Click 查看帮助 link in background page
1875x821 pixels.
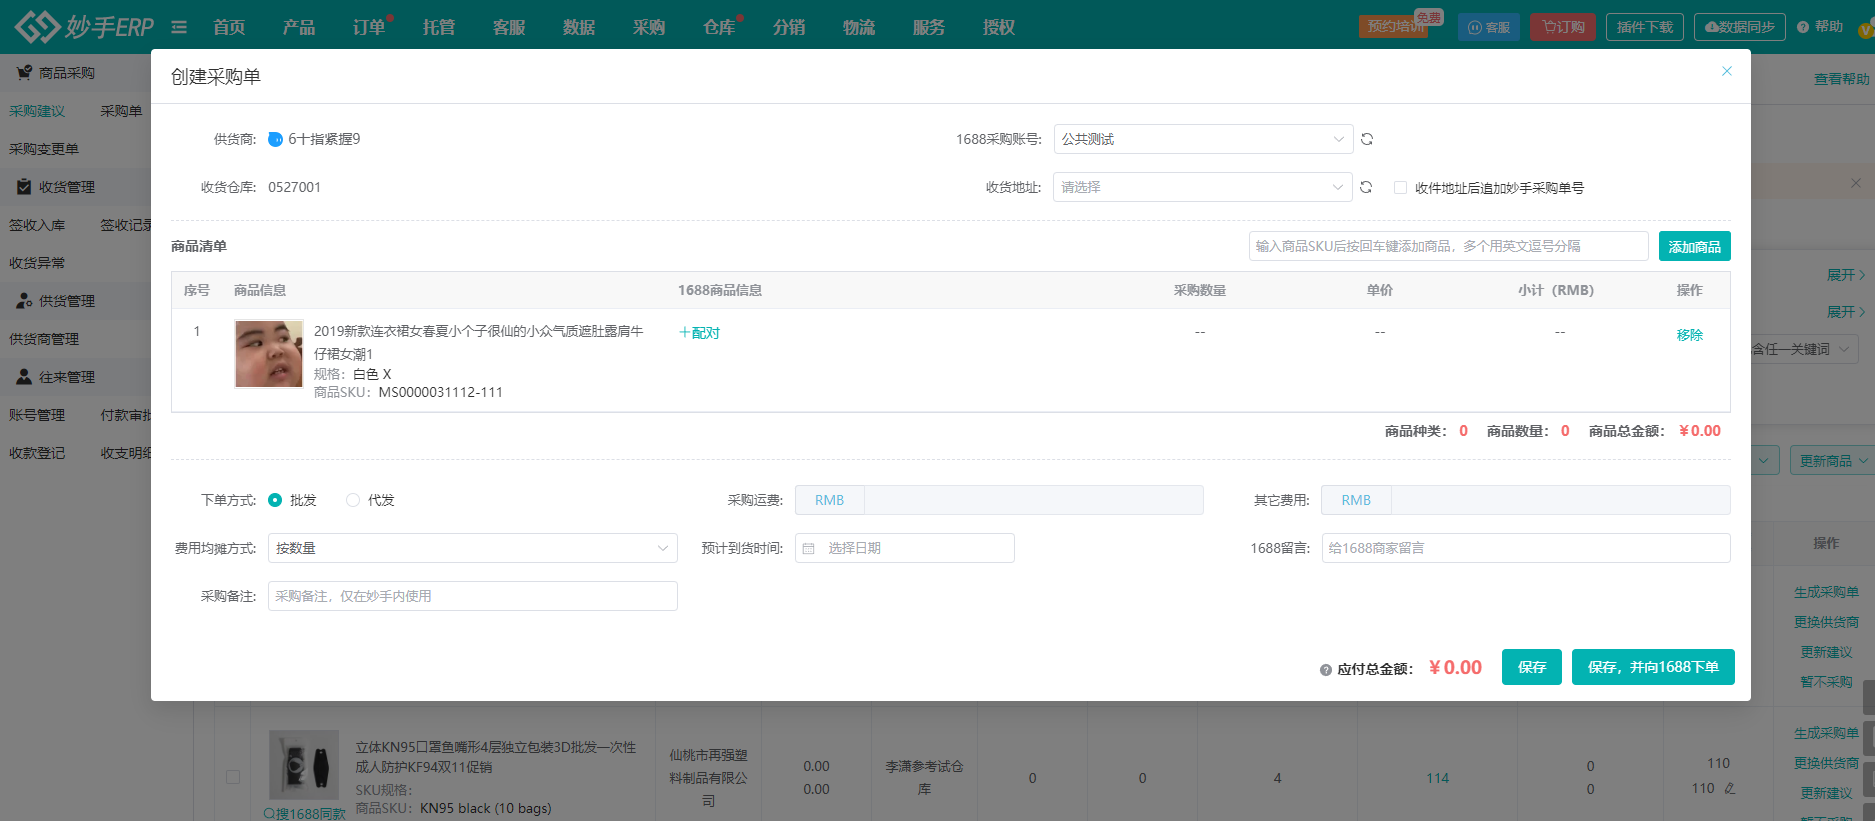coord(1842,79)
